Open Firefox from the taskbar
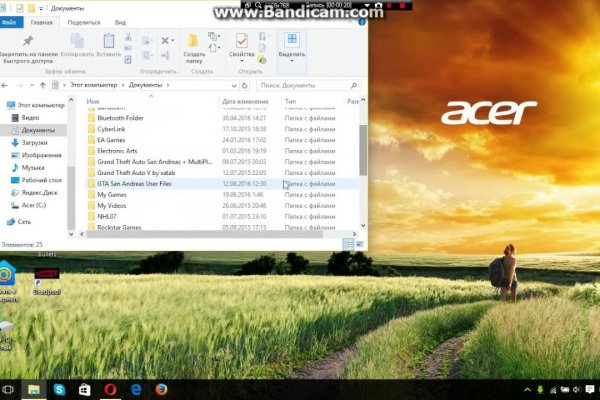The image size is (600, 400). pyautogui.click(x=162, y=388)
